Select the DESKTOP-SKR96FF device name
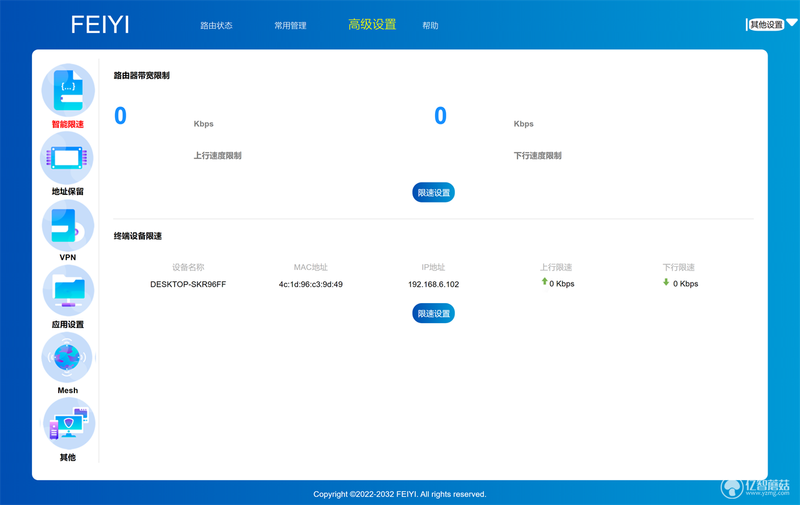Viewport: 800px width, 505px height. [188, 284]
